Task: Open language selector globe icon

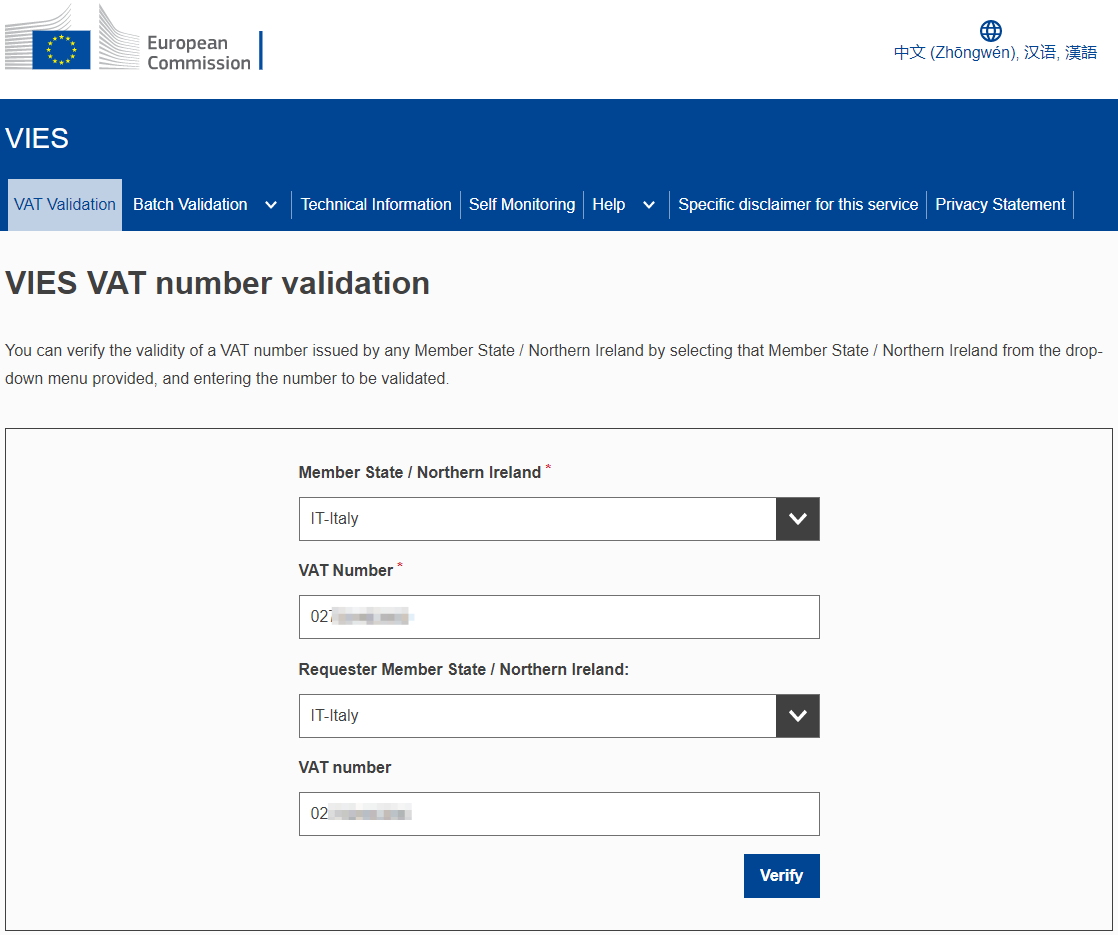Action: [x=990, y=31]
